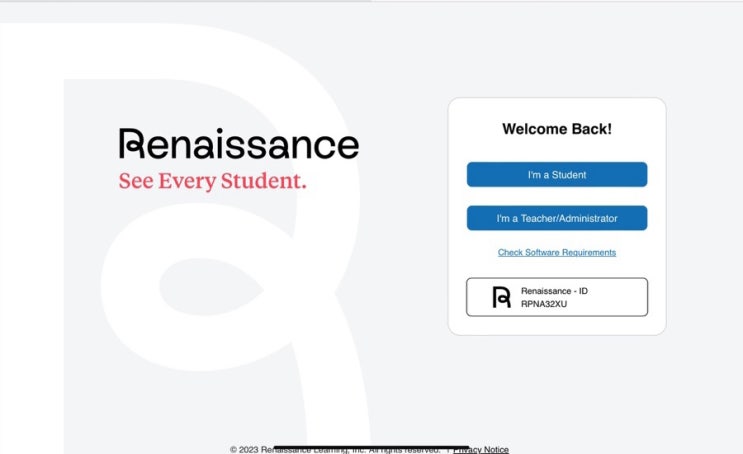Click the I'm a Student button
This screenshot has height=454, width=743.
coord(557,174)
